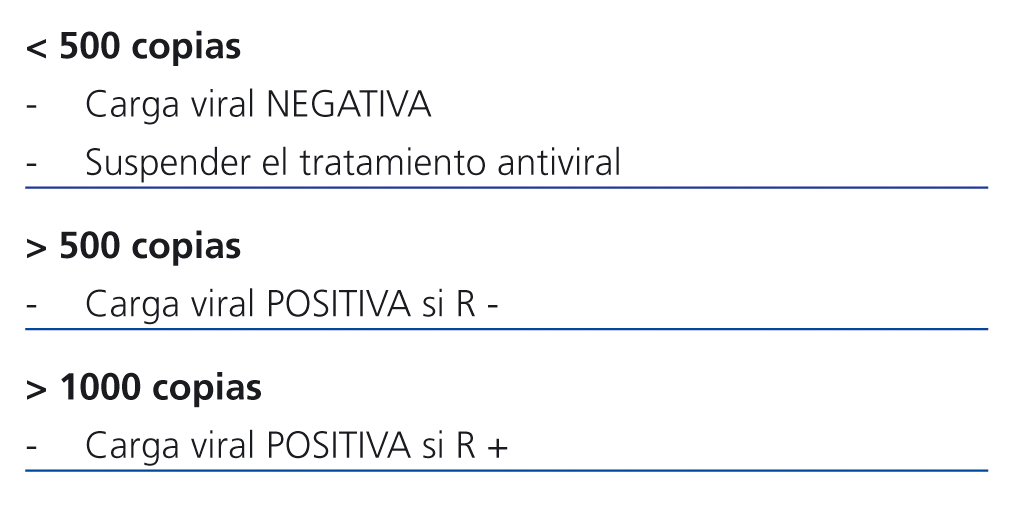Click the "Carga viral POSITIVA si R -" line
Image resolution: width=1028 pixels, height=507 pixels.
click(292, 304)
